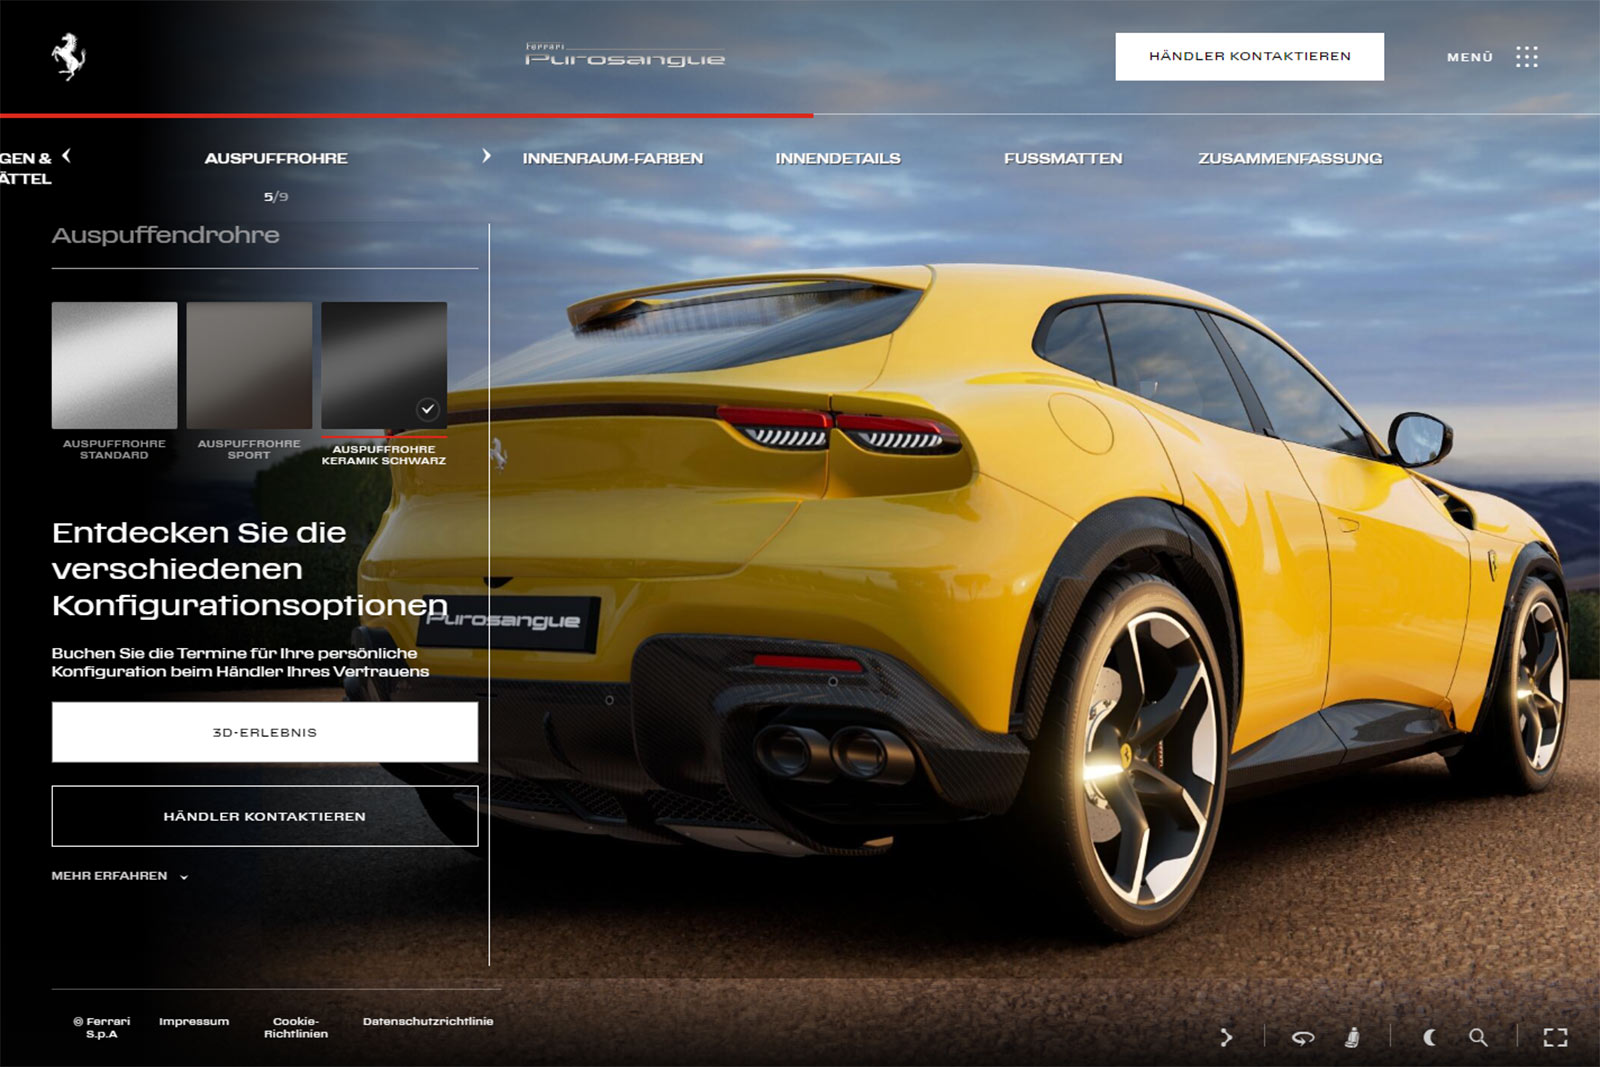Activate the 360-degree rotate view icon
This screenshot has height=1067, width=1600.
[x=1302, y=1037]
